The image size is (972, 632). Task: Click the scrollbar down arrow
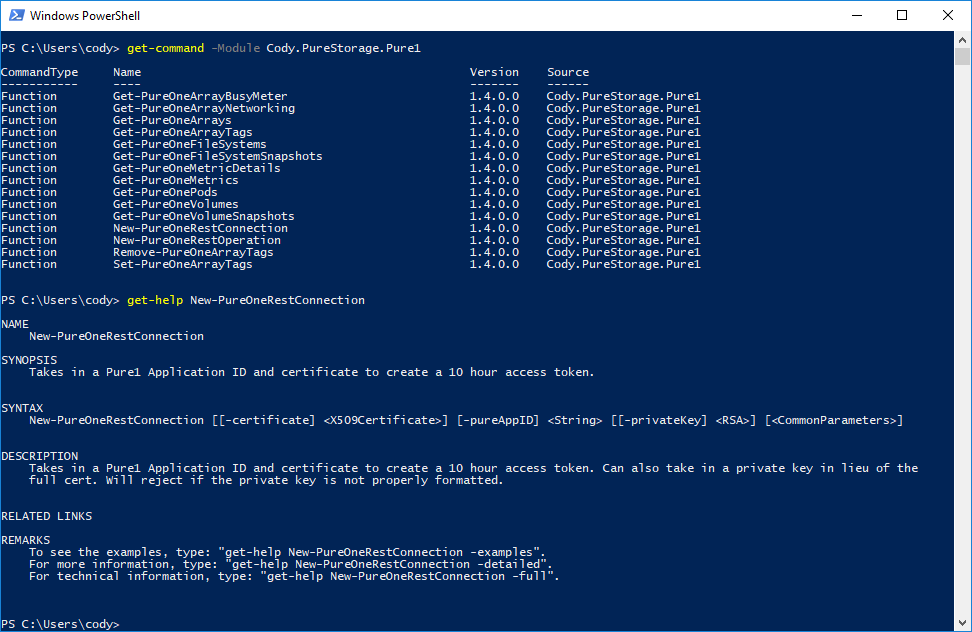point(962,623)
